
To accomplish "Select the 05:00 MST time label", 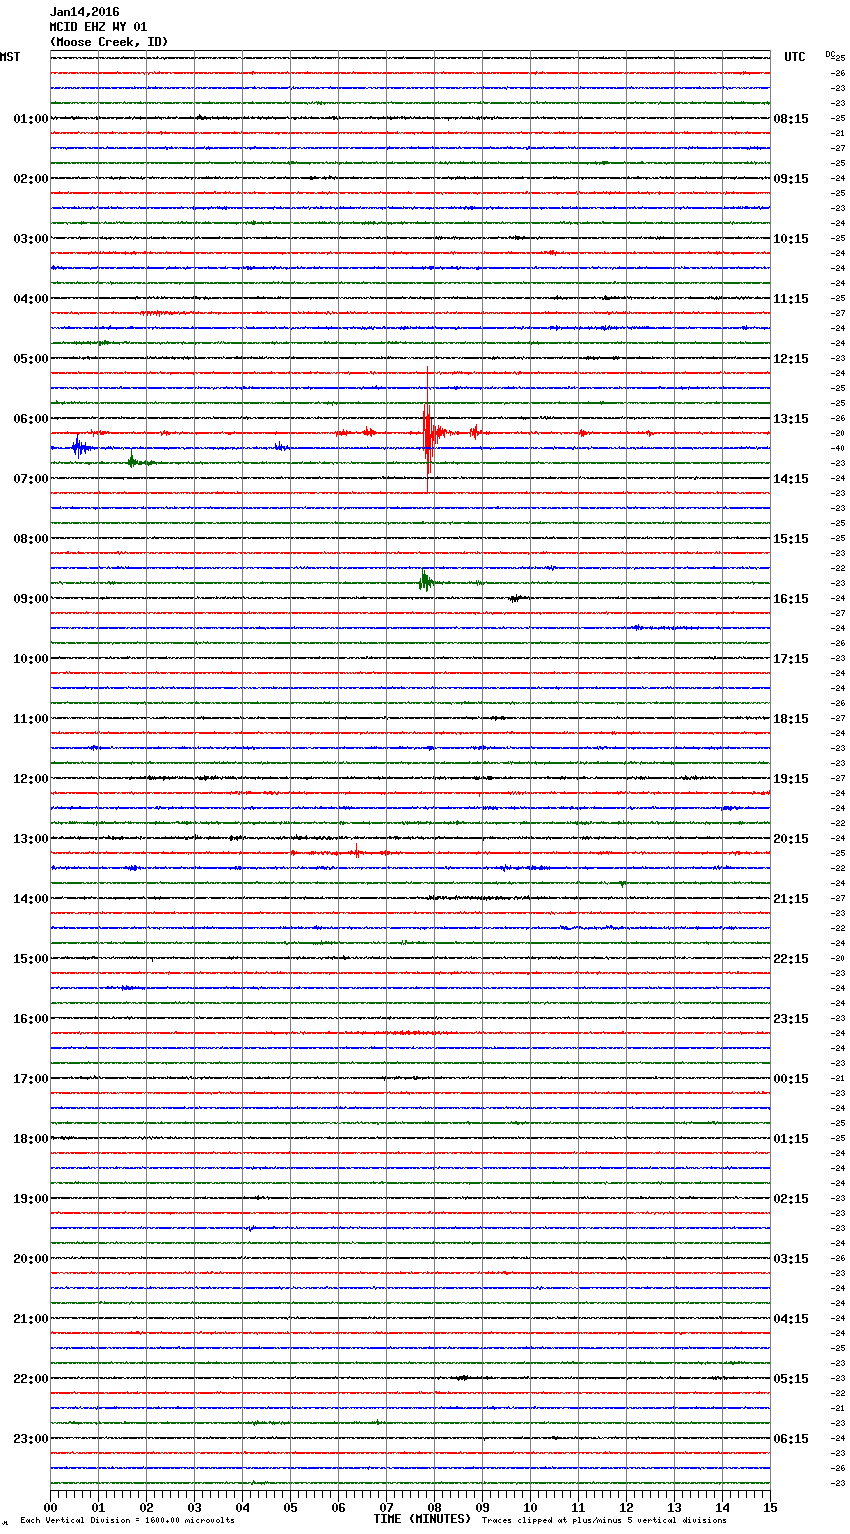I will click(31, 359).
